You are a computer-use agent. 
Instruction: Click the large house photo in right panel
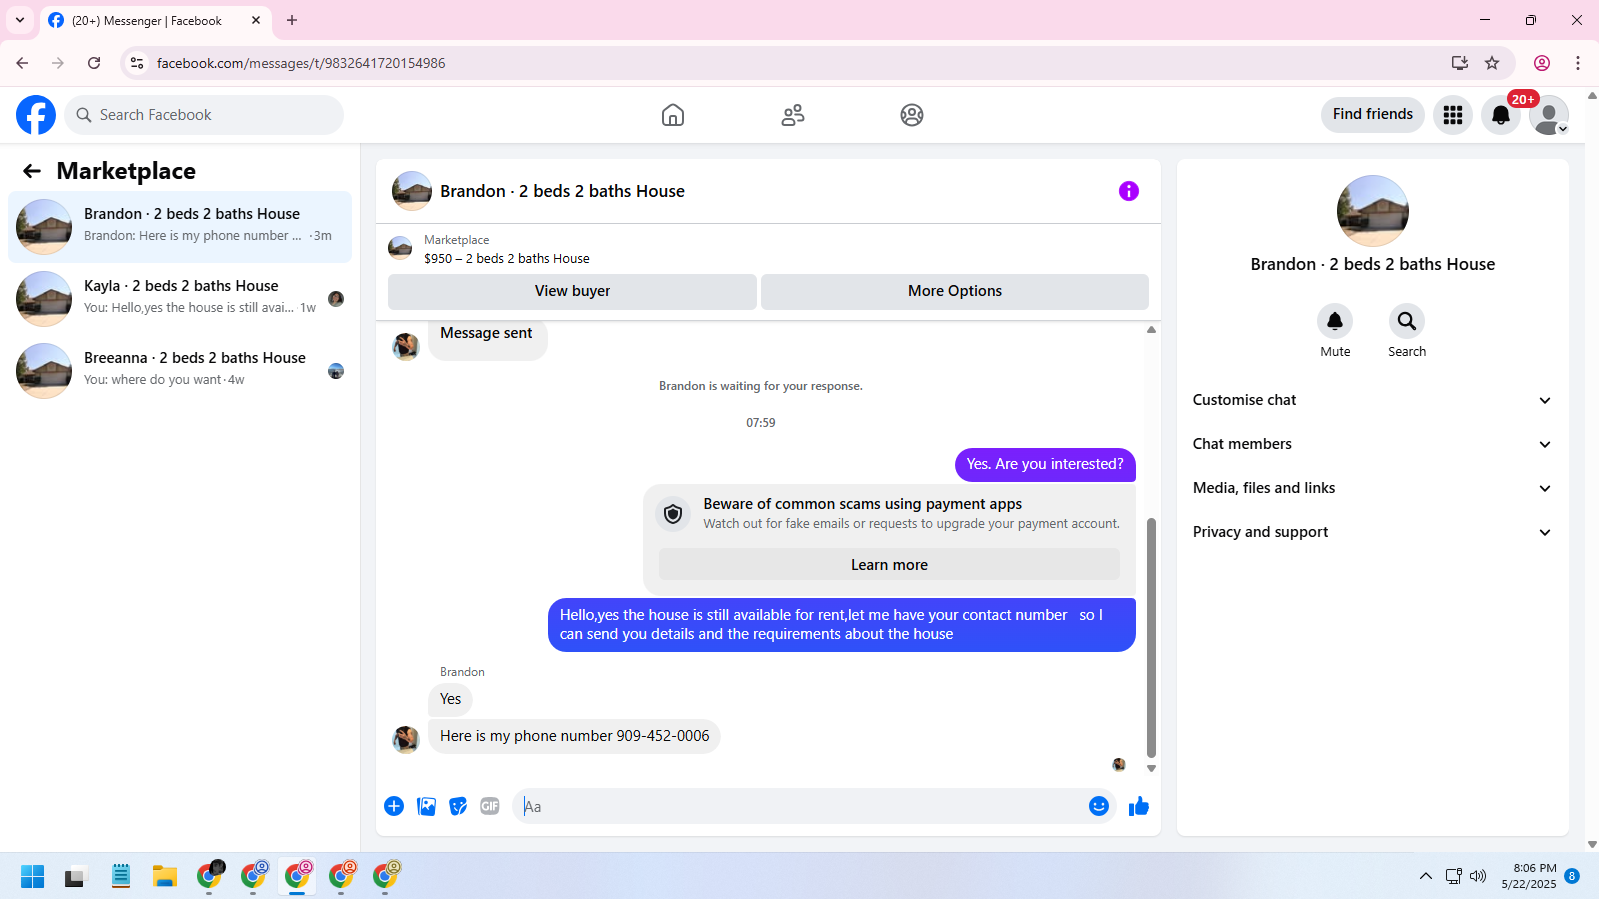[x=1372, y=211]
